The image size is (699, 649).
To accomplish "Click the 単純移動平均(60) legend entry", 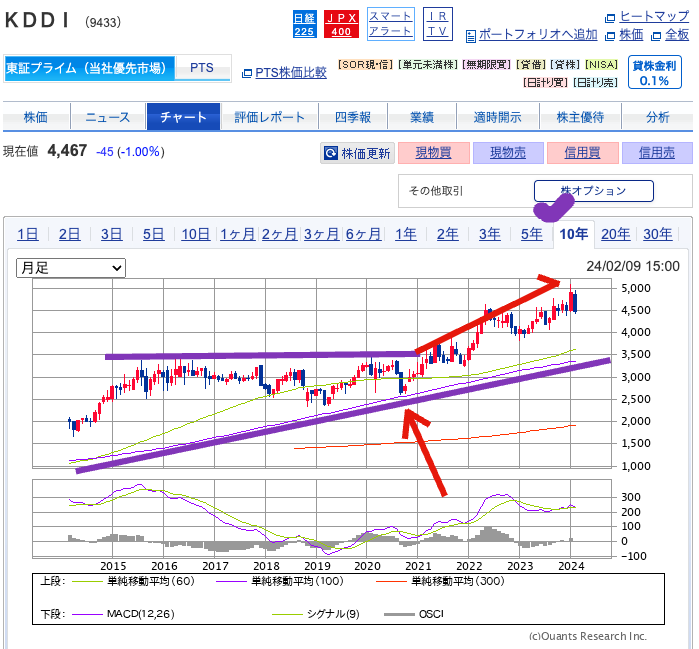I will (134, 581).
